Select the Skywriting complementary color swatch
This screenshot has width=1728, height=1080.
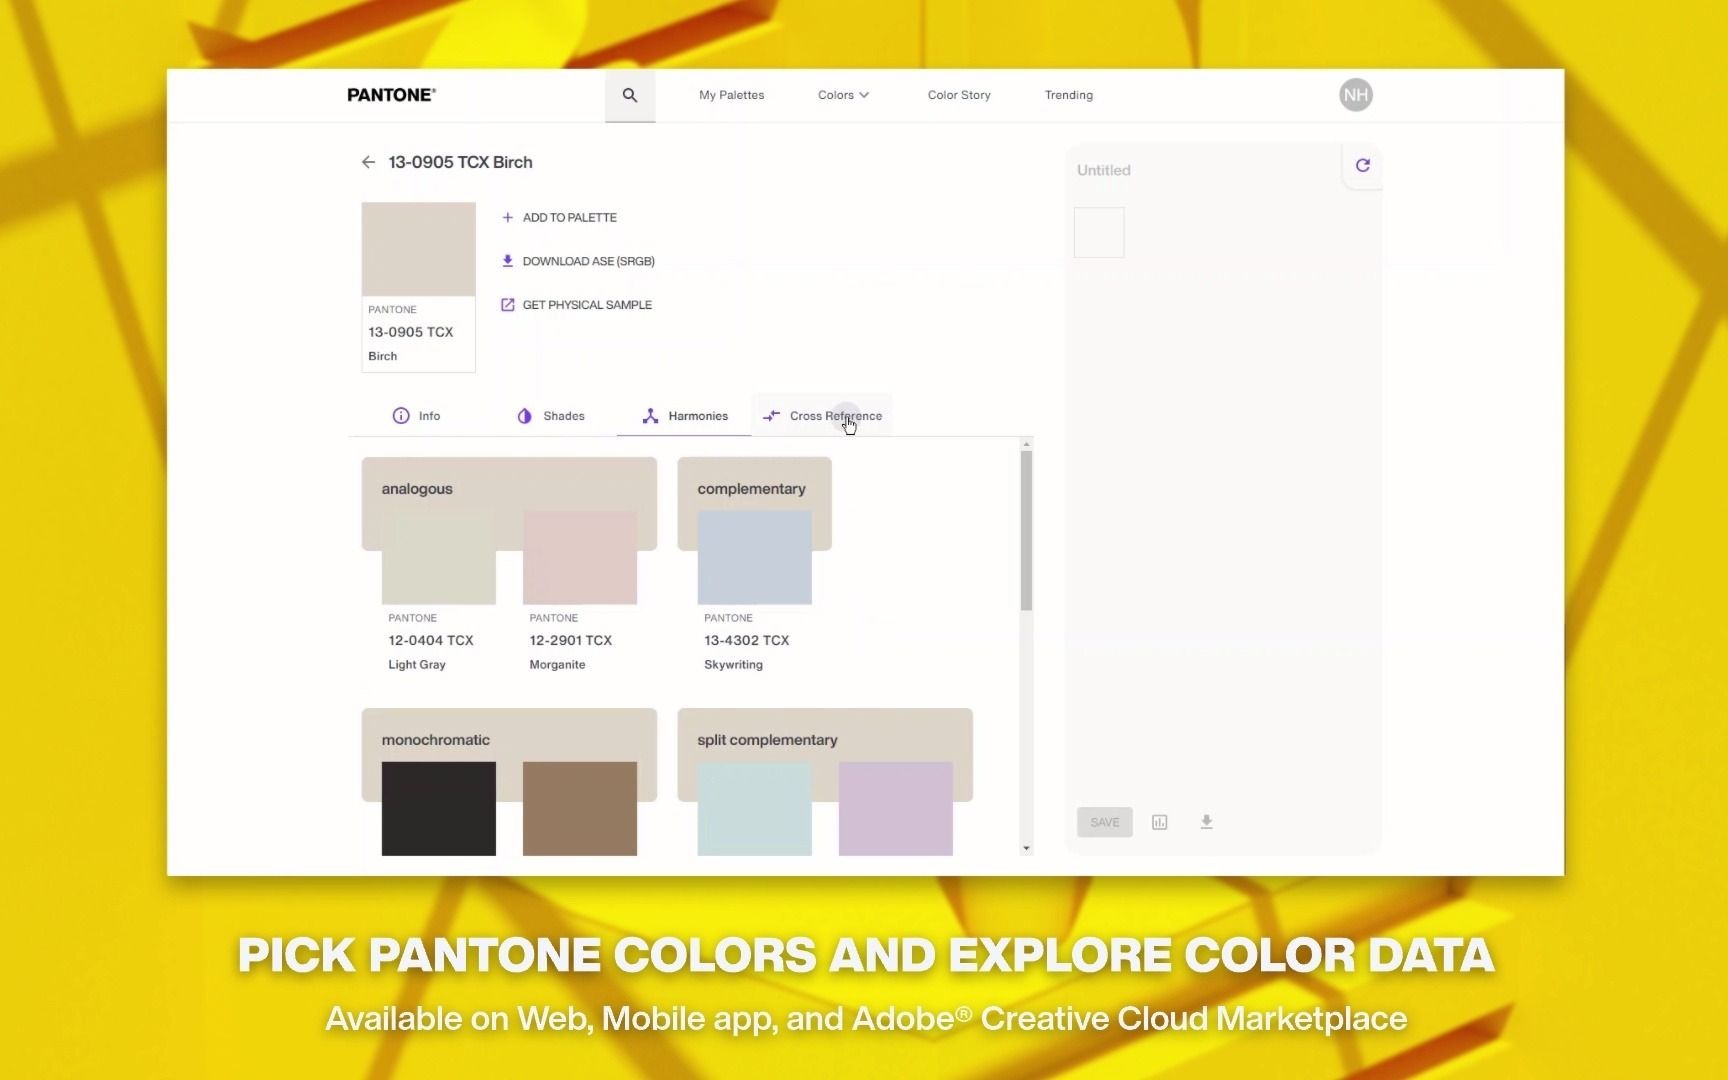pos(754,558)
